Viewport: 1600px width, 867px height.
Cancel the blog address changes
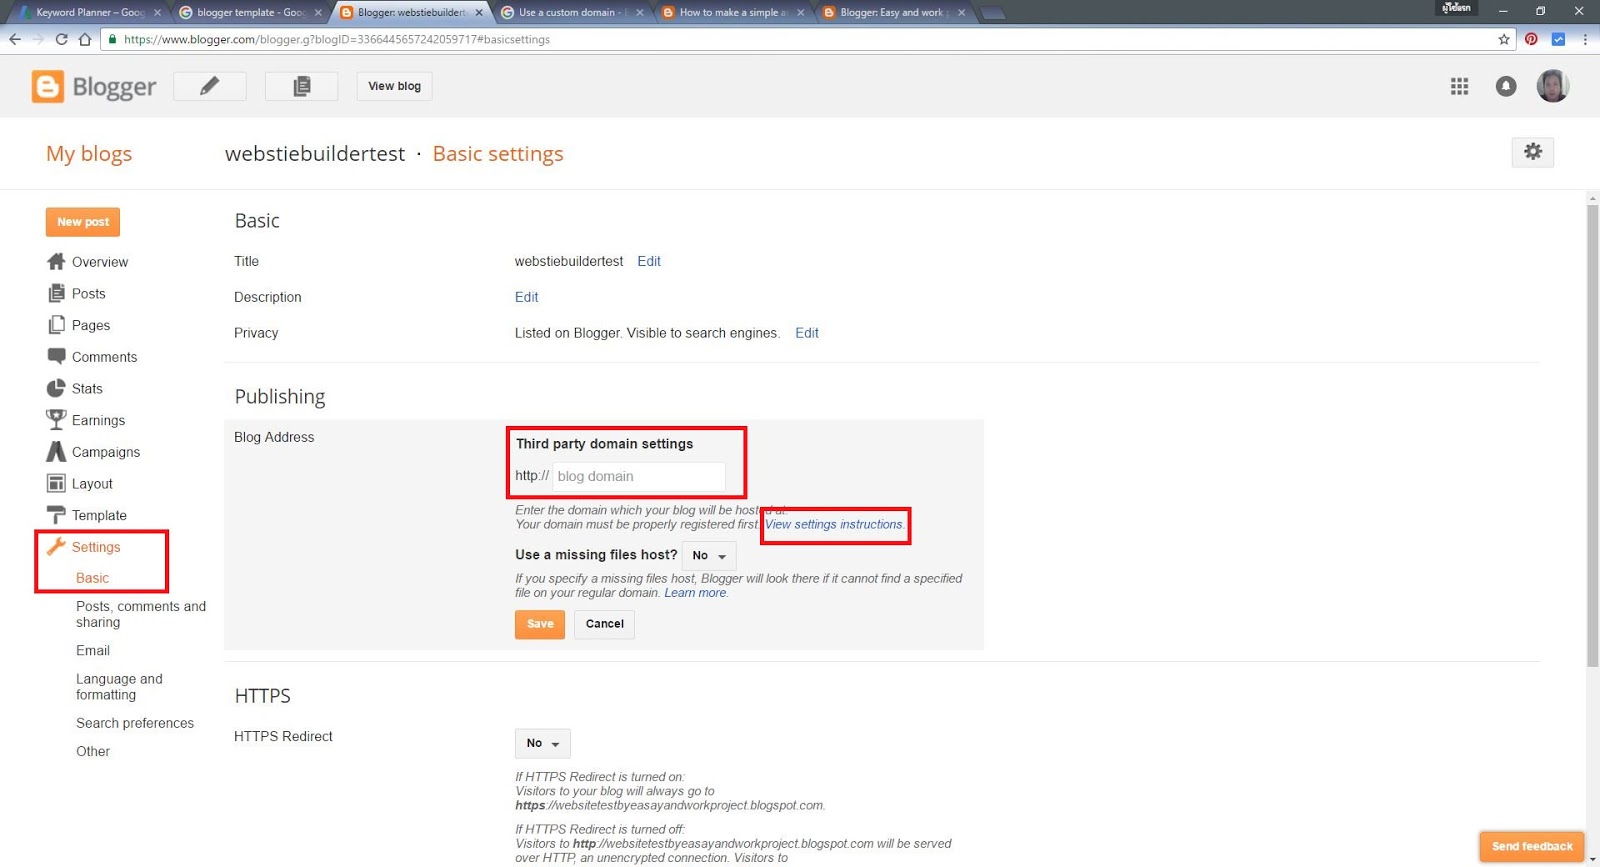pos(604,624)
